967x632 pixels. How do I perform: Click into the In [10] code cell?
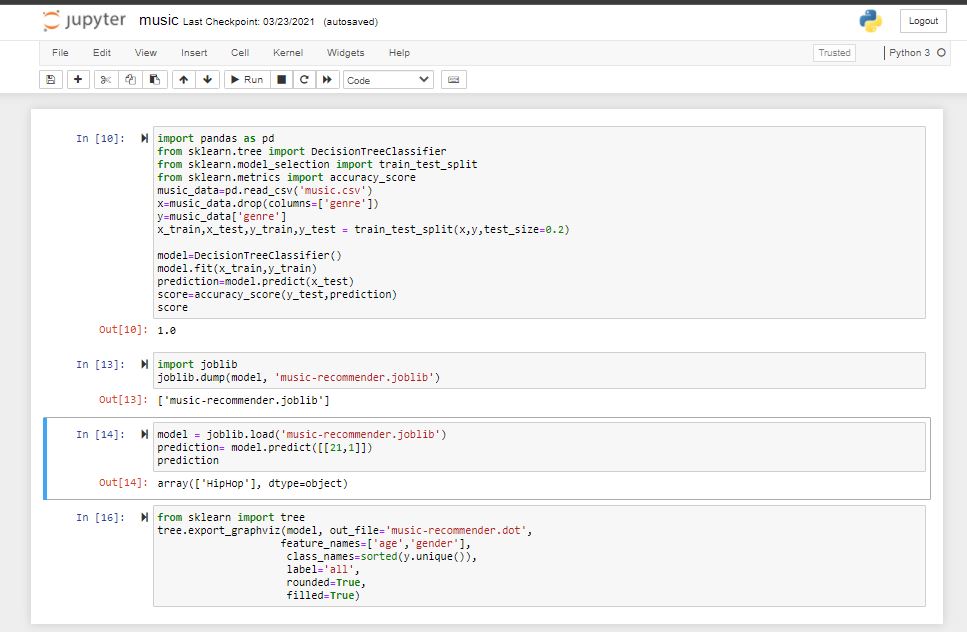click(x=539, y=223)
